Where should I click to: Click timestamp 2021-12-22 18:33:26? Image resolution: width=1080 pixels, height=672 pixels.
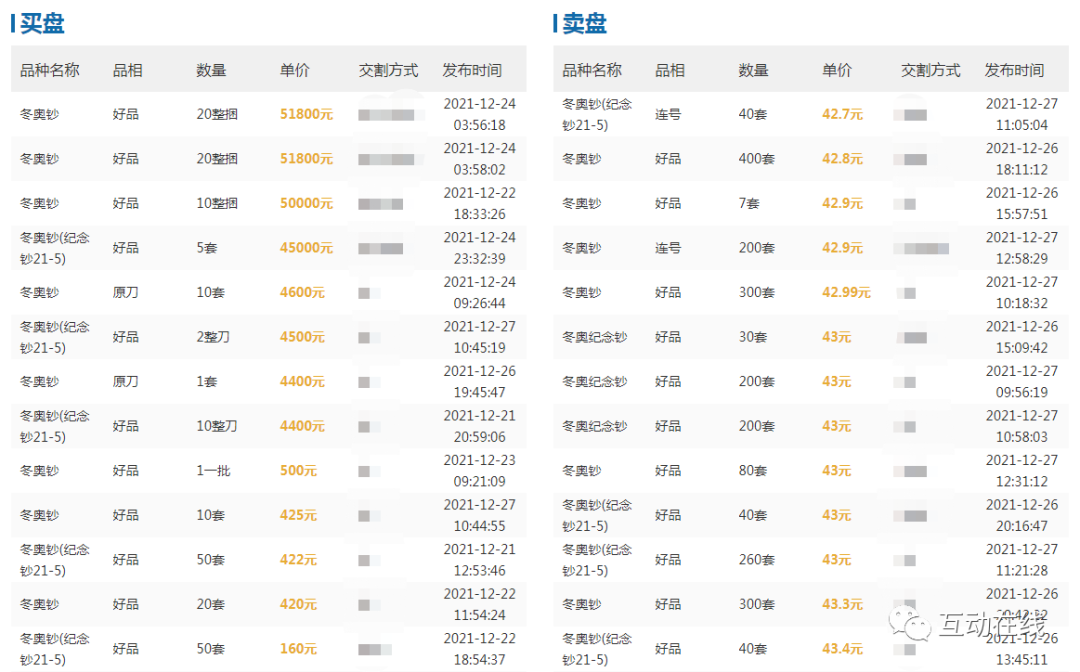(x=479, y=204)
